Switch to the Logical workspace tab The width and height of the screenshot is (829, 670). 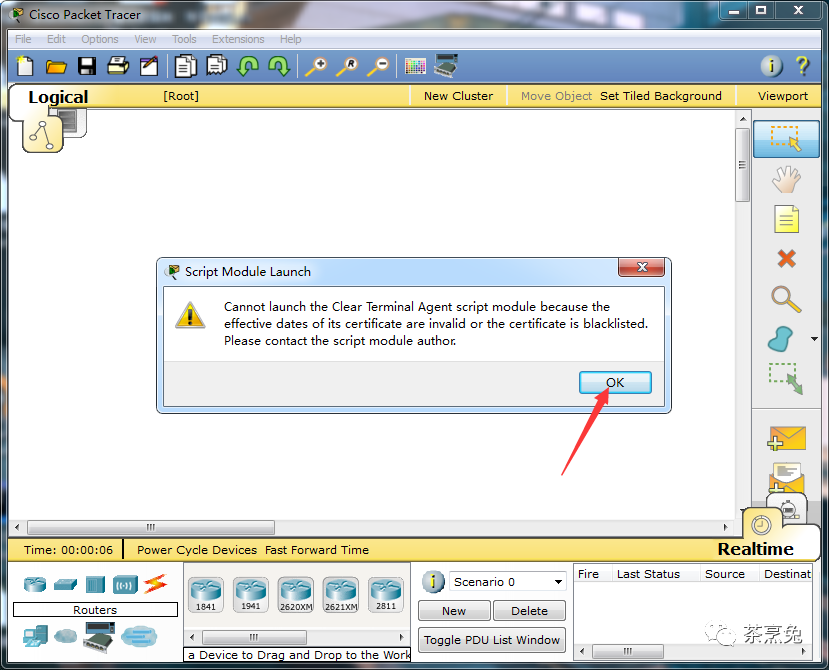click(58, 97)
